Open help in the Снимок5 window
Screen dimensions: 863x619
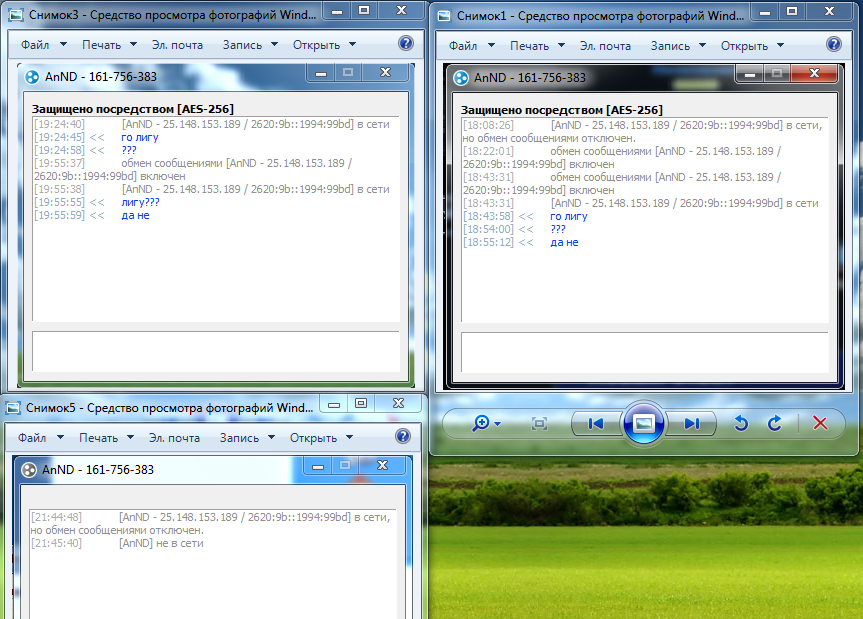pyautogui.click(x=403, y=436)
